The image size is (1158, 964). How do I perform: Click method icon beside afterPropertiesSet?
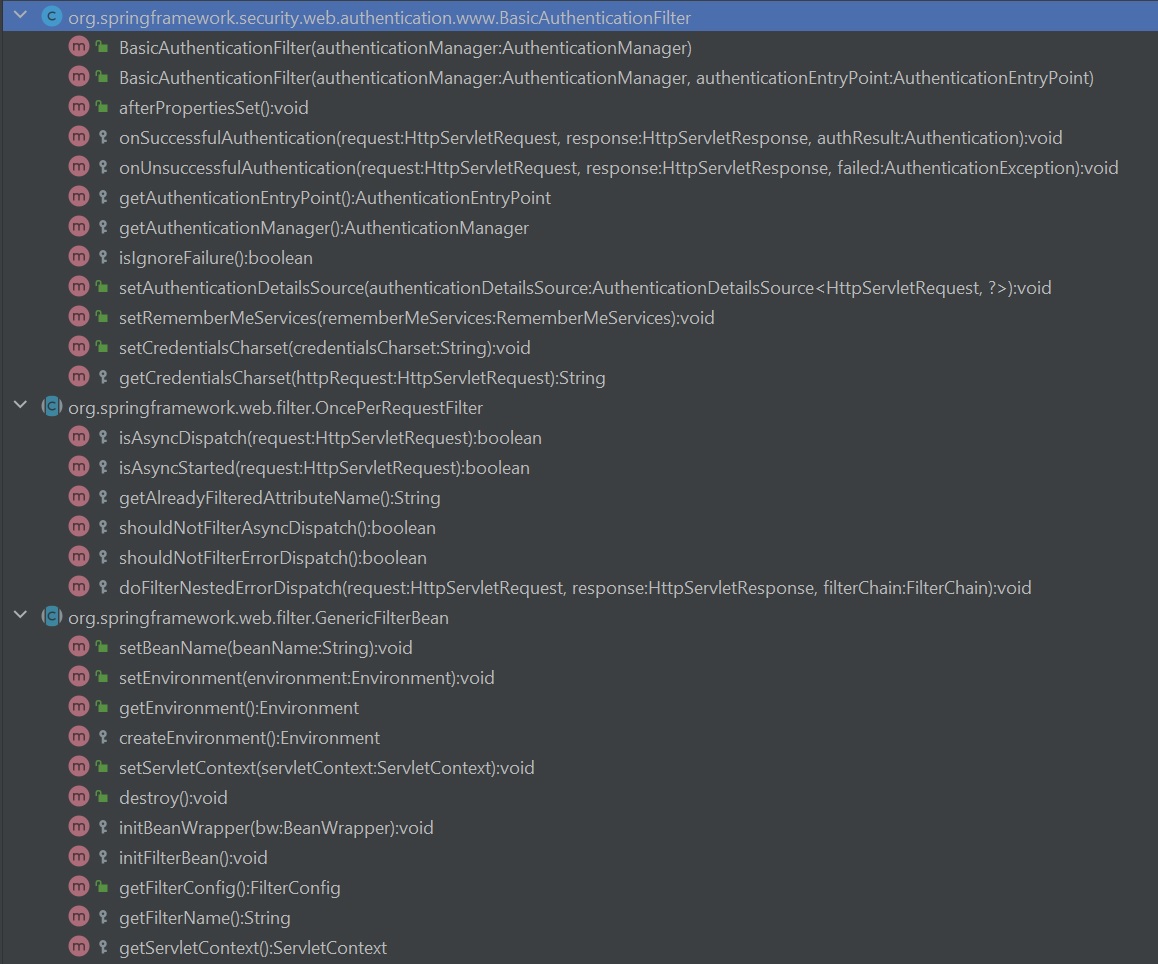(x=79, y=108)
